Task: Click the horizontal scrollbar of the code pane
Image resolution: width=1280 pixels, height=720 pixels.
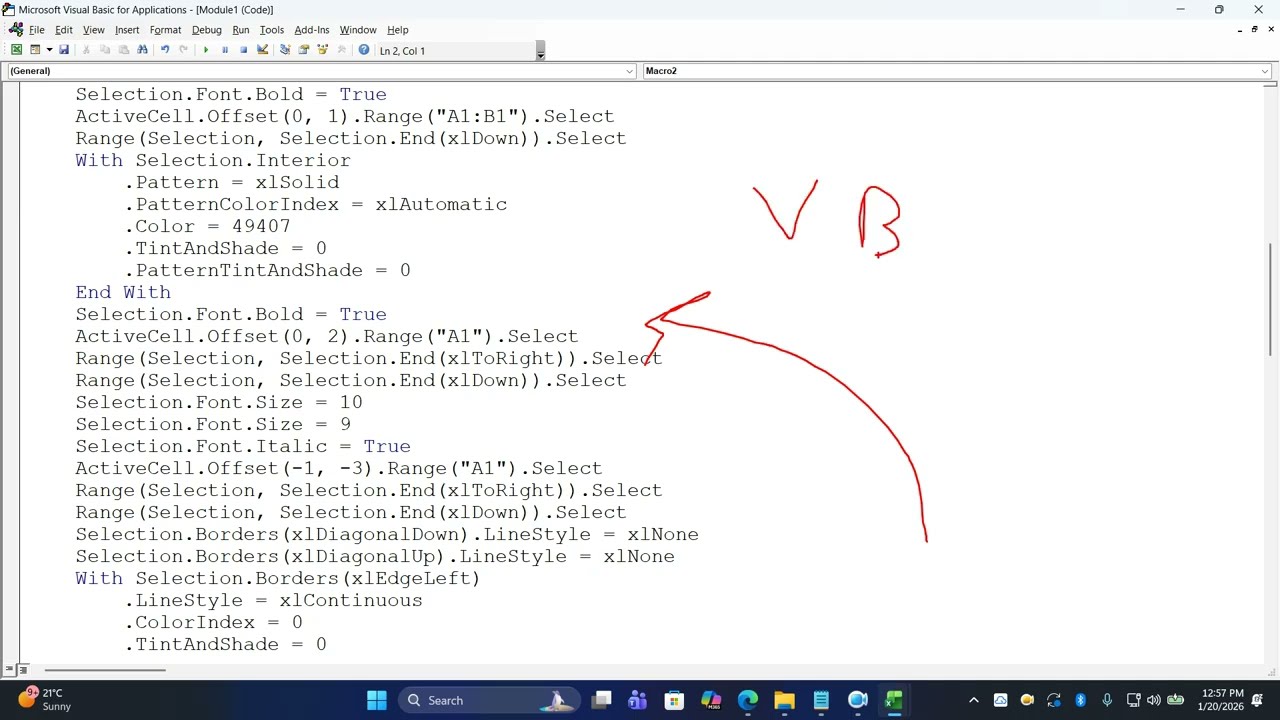Action: click(x=104, y=670)
